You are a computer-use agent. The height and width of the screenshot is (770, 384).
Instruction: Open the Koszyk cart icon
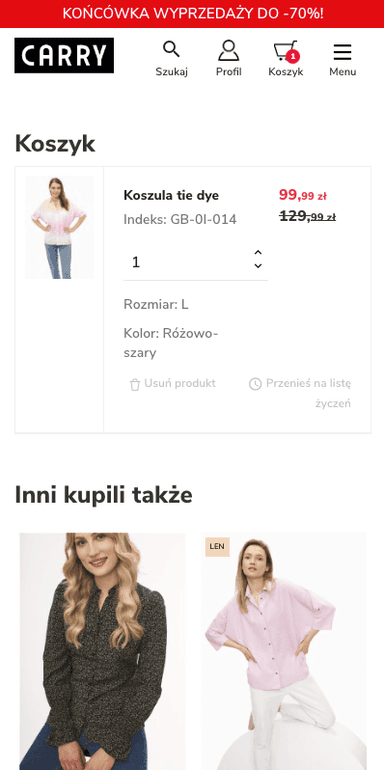(x=285, y=51)
